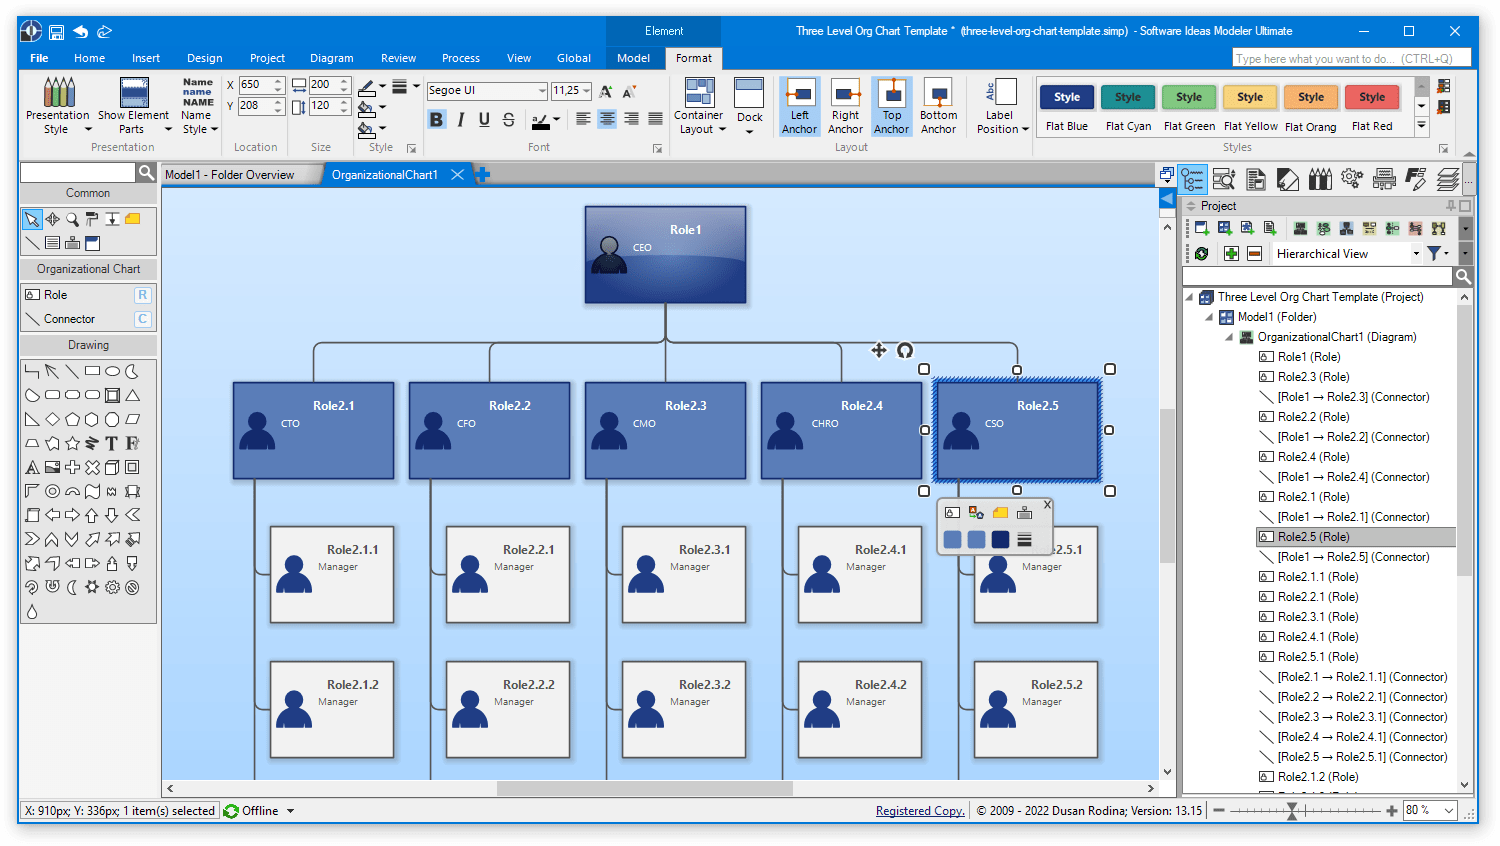Pick the Connector tool in toolbox
1500x846 pixels.
[x=87, y=319]
